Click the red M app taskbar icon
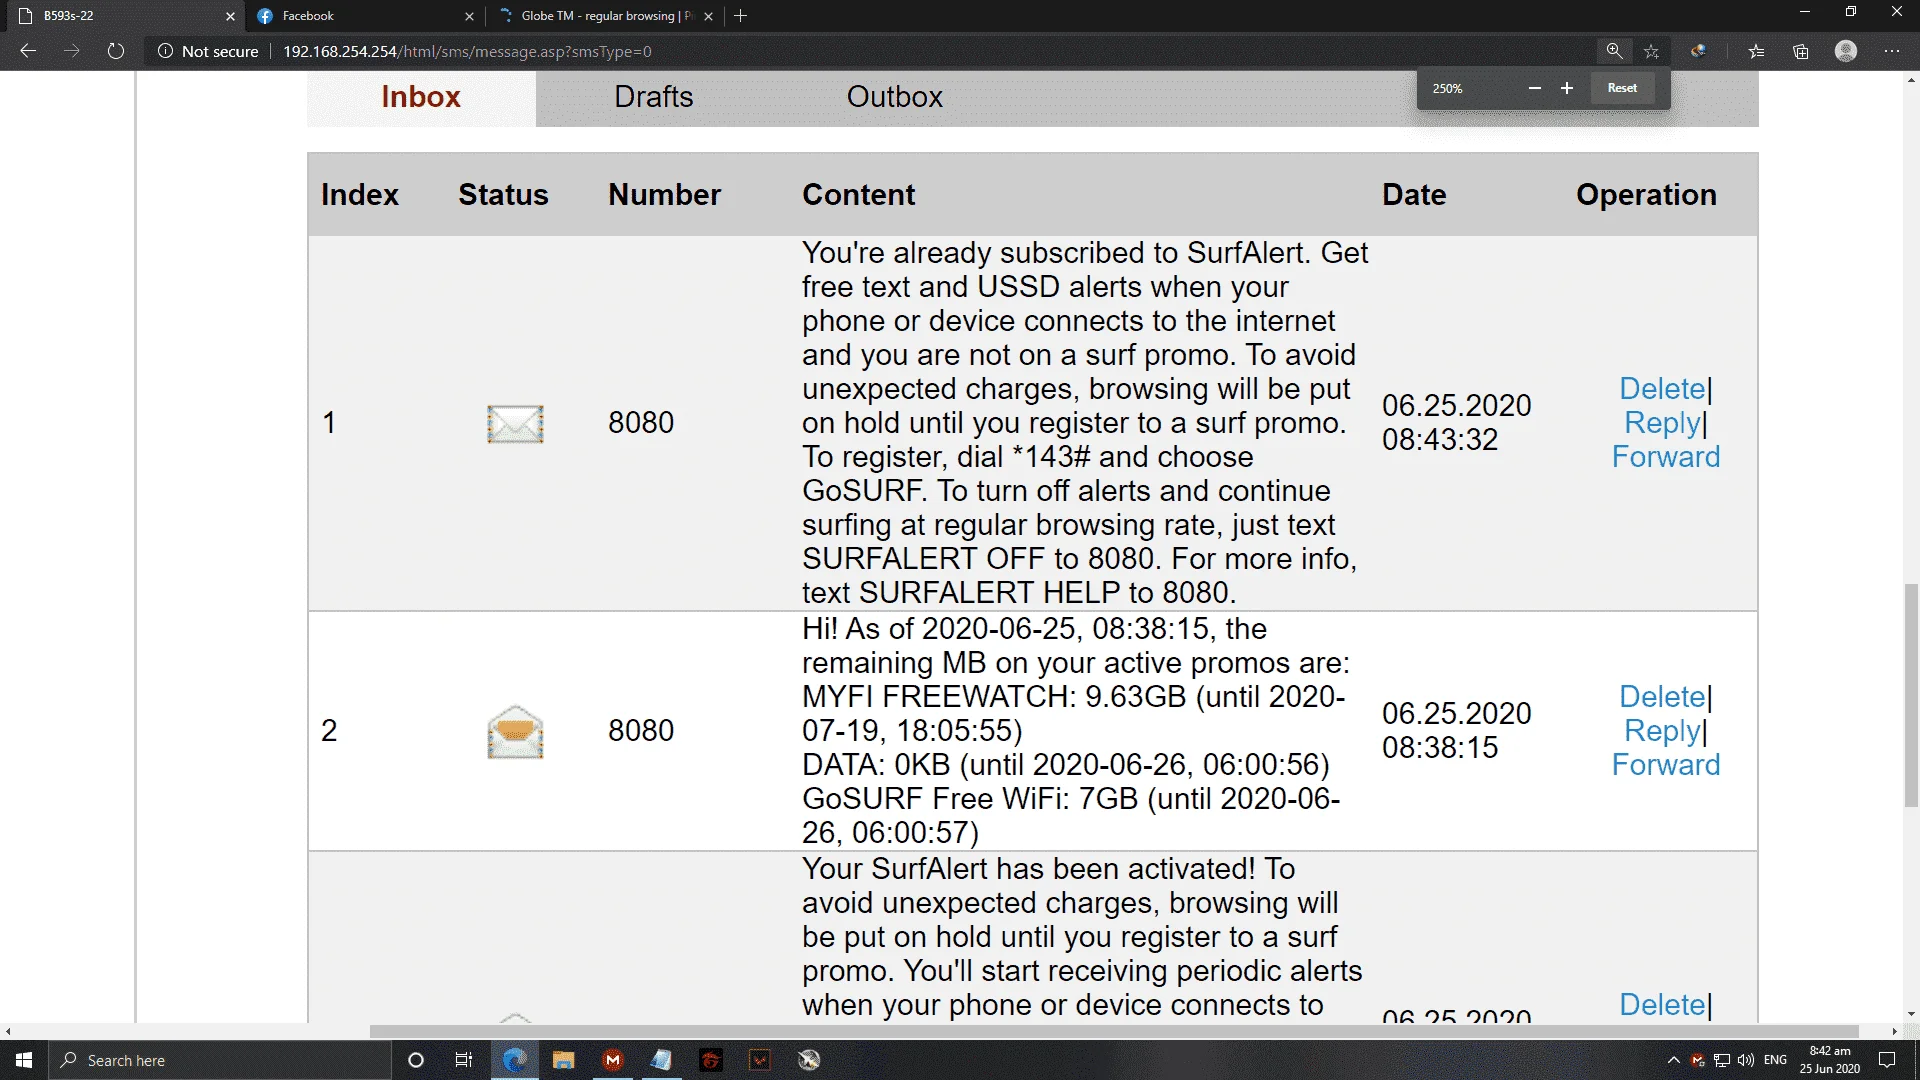Image resolution: width=1920 pixels, height=1080 pixels. (613, 1060)
